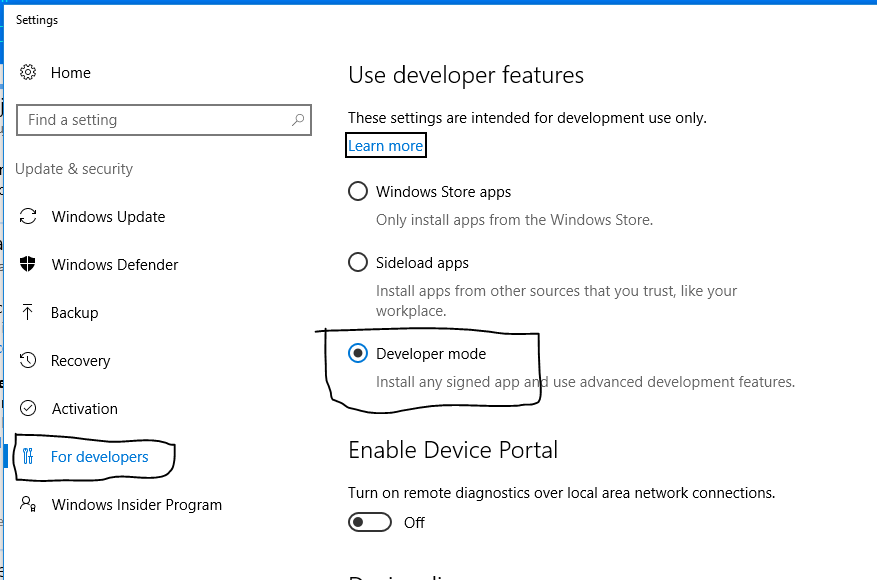Click the Activation checkmark circle icon
877x580 pixels.
(x=28, y=408)
